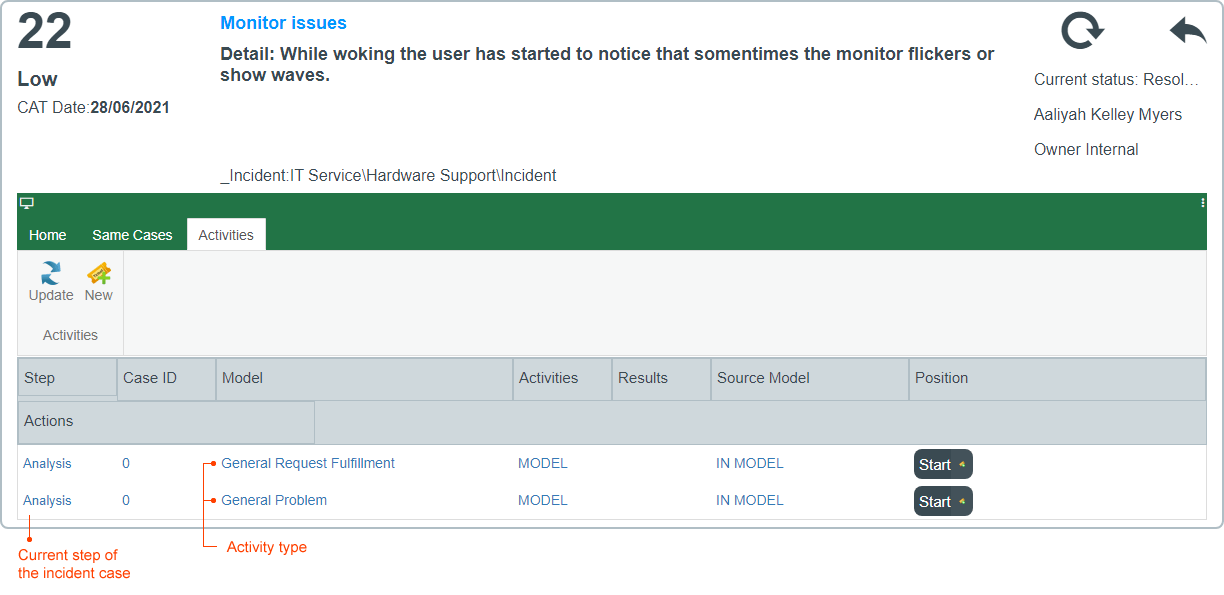The height and width of the screenshot is (595, 1224).
Task: Click the monitor icon in green bar
Action: [x=27, y=203]
